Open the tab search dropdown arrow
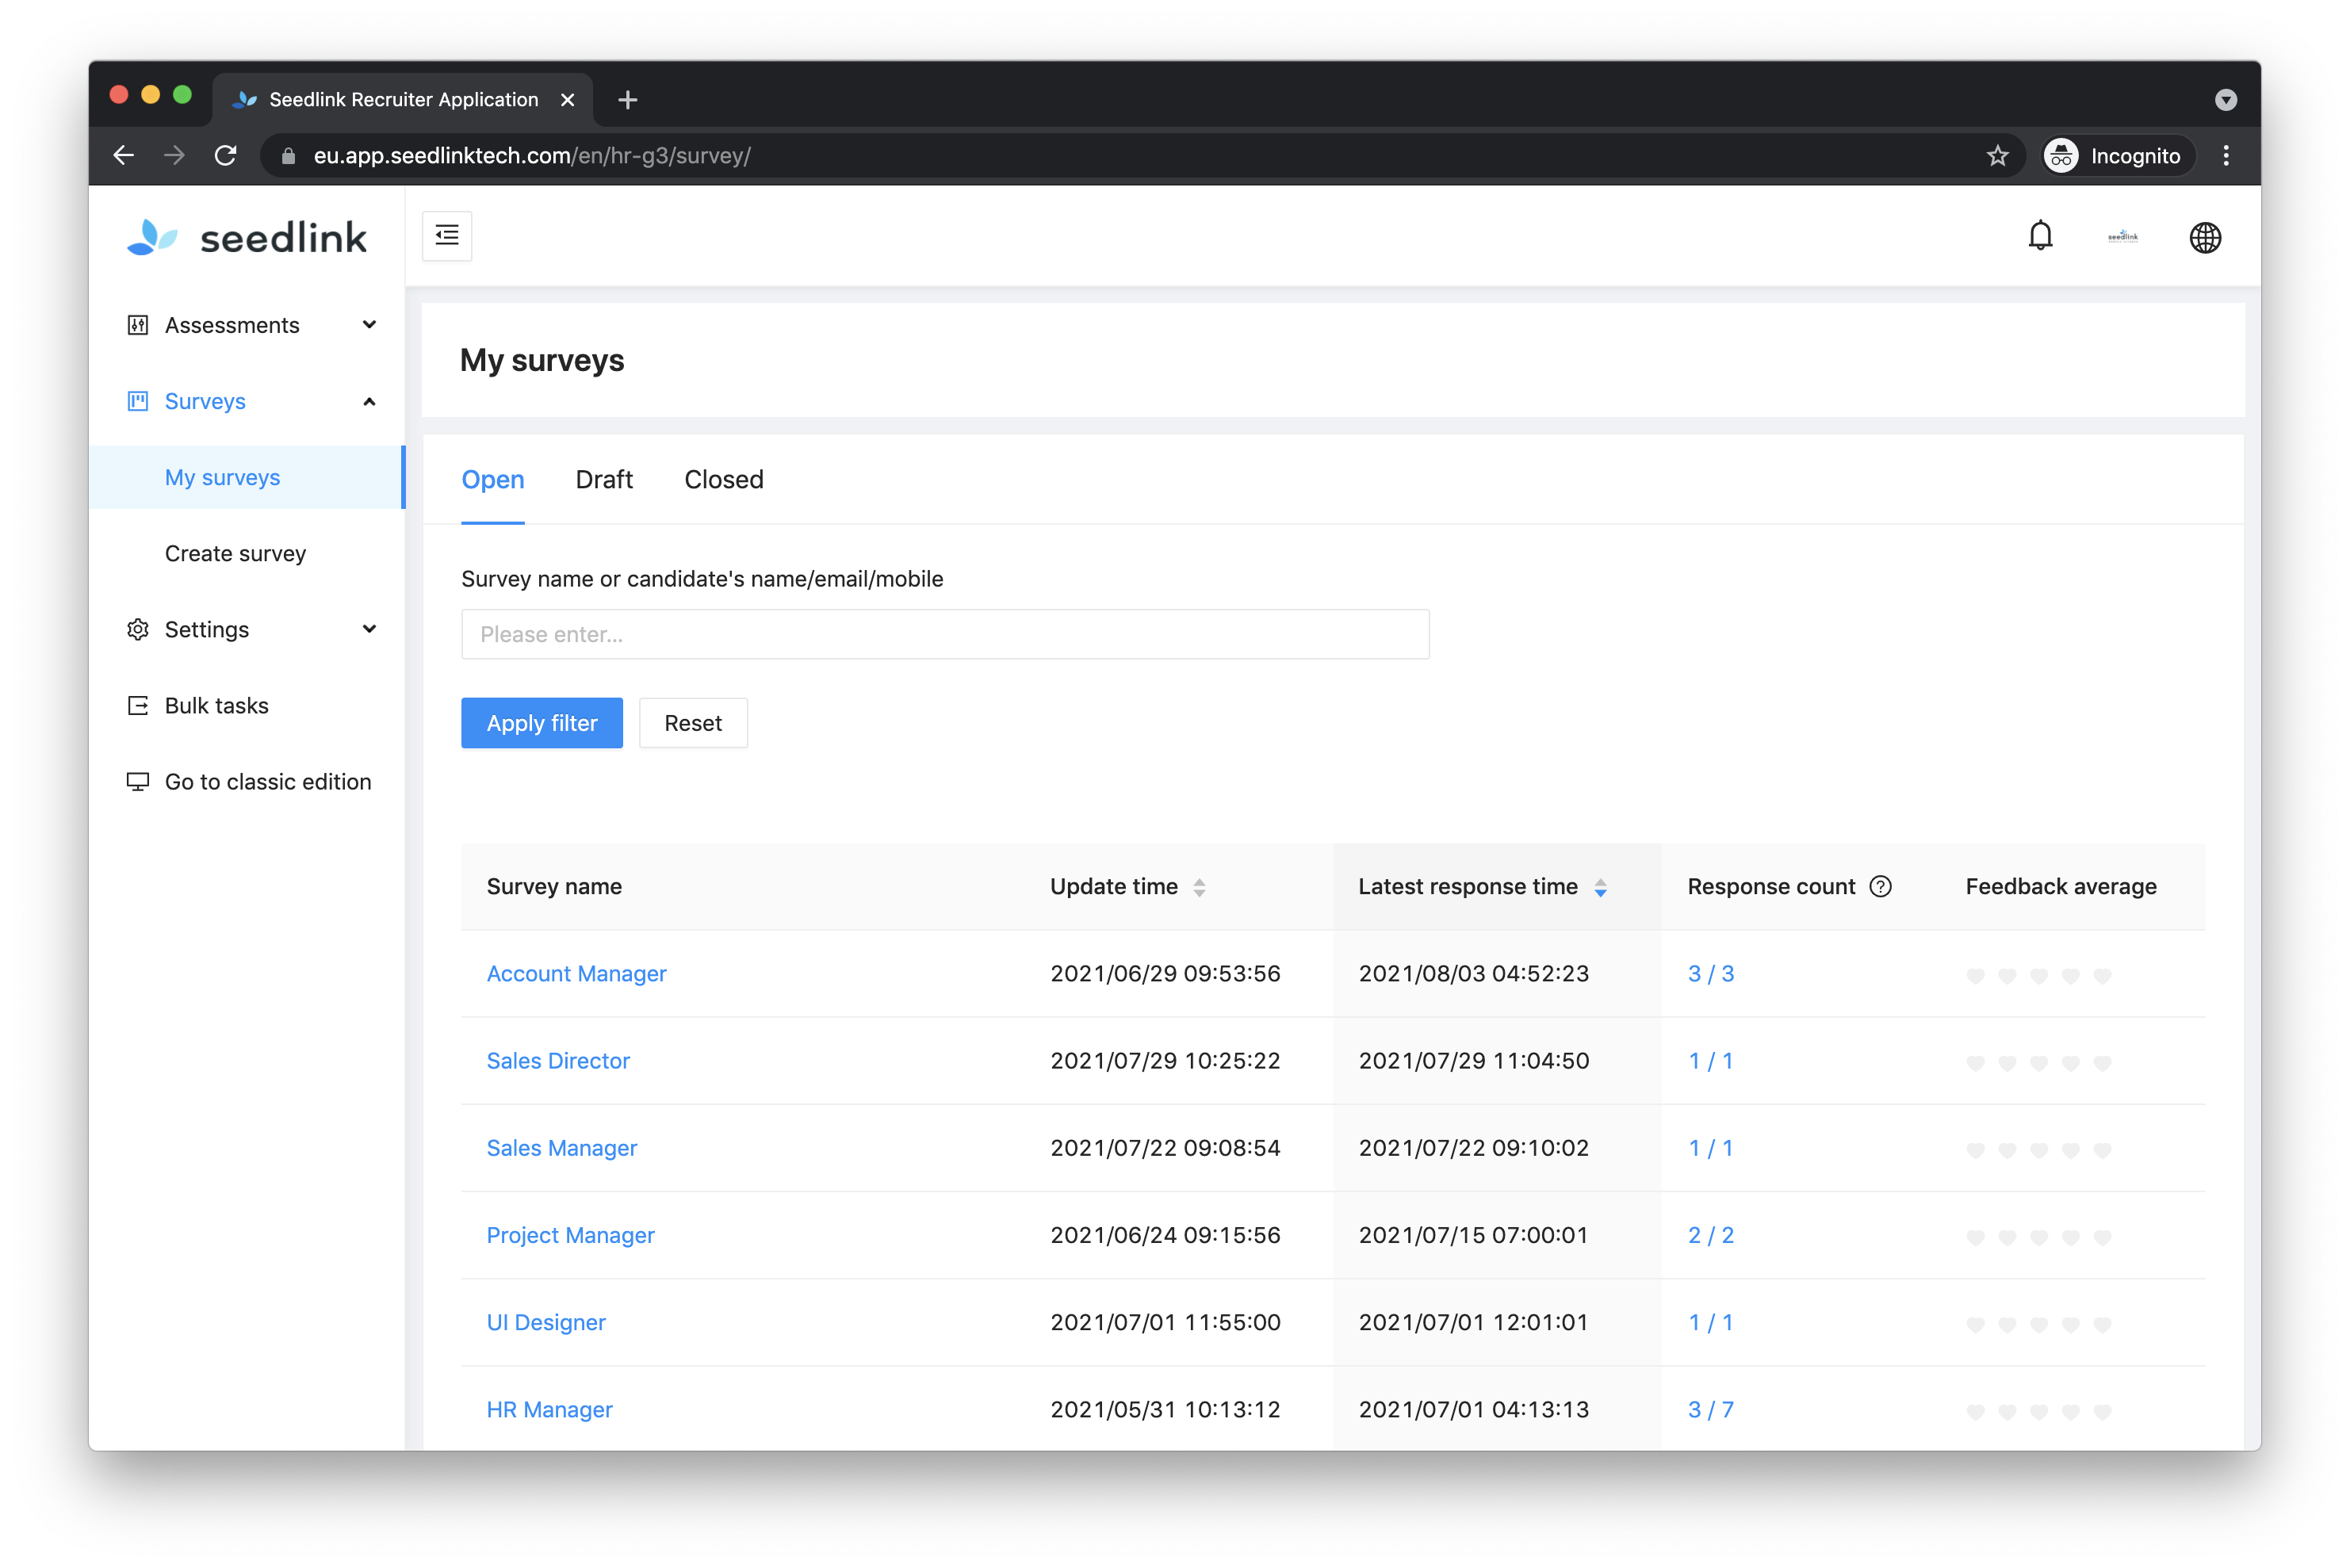The height and width of the screenshot is (1568, 2350). tap(2226, 100)
